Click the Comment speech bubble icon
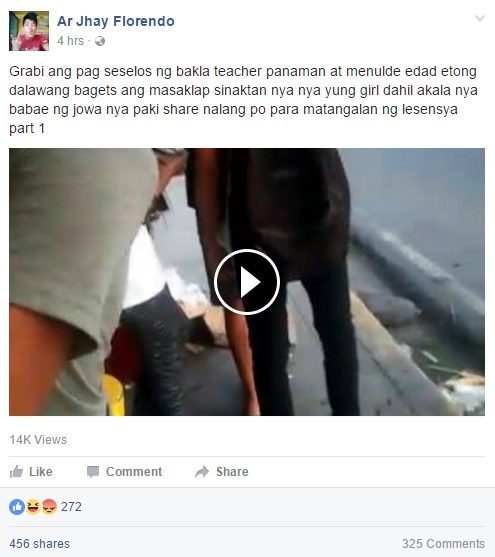495x557 pixels. coord(93,472)
